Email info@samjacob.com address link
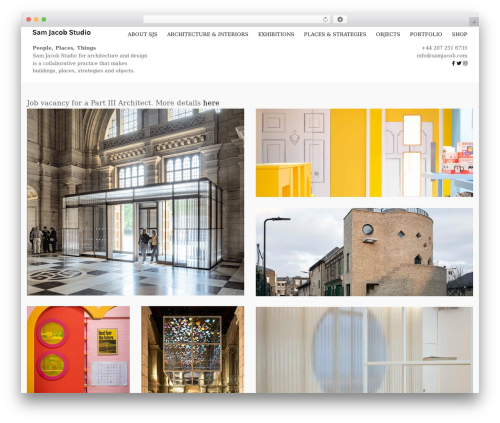The height and width of the screenshot is (423, 500). [442, 56]
